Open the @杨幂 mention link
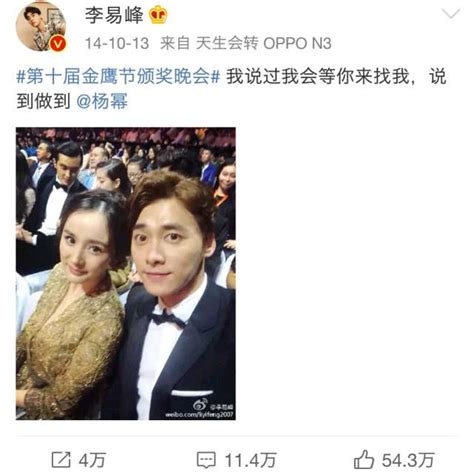 (x=102, y=101)
